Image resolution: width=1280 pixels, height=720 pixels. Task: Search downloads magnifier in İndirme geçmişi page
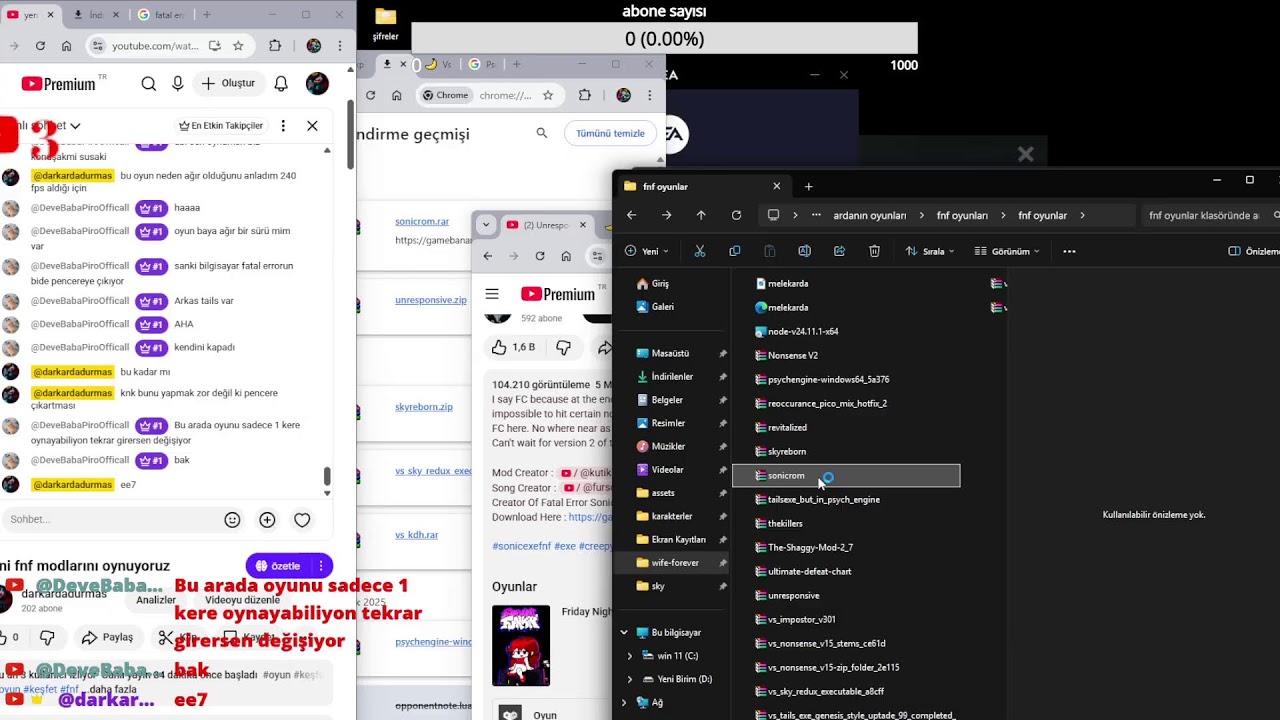pyautogui.click(x=542, y=133)
